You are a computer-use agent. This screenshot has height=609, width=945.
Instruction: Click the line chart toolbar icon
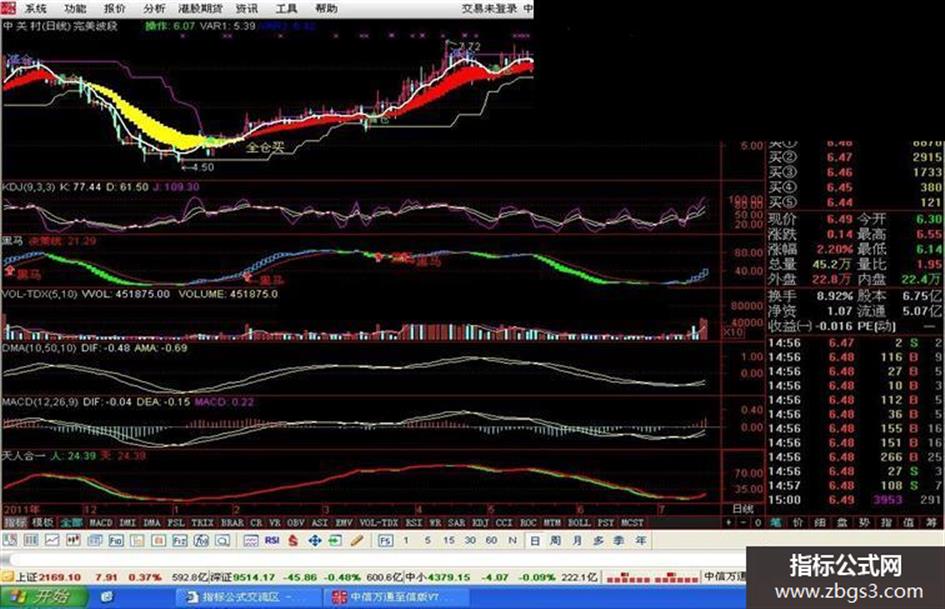[x=52, y=540]
